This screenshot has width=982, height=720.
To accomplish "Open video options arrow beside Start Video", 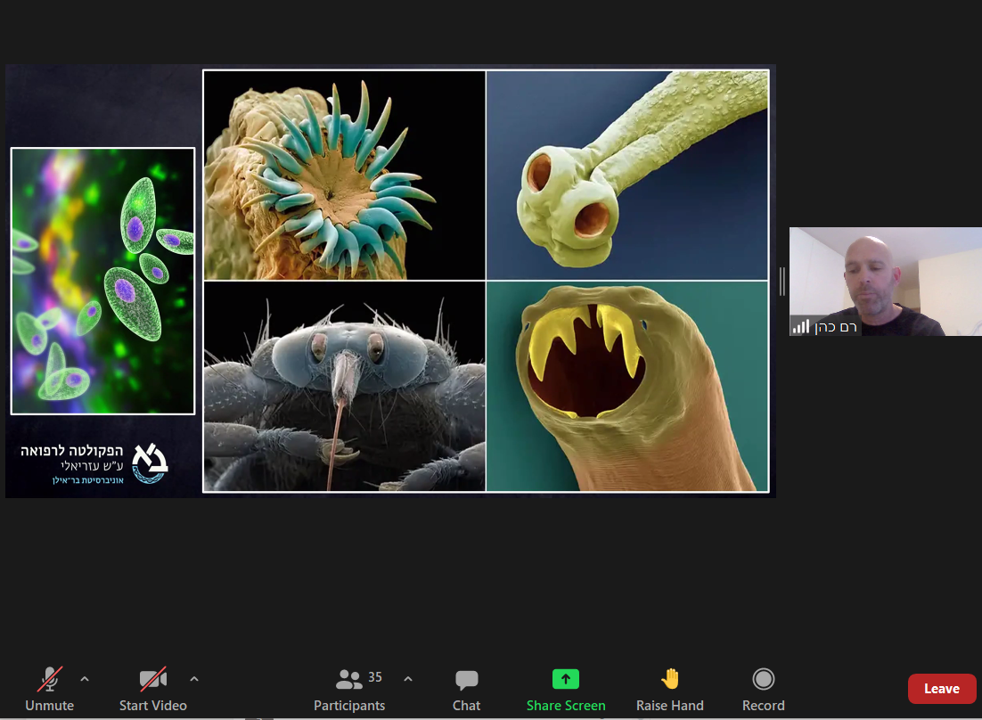I will (x=194, y=679).
